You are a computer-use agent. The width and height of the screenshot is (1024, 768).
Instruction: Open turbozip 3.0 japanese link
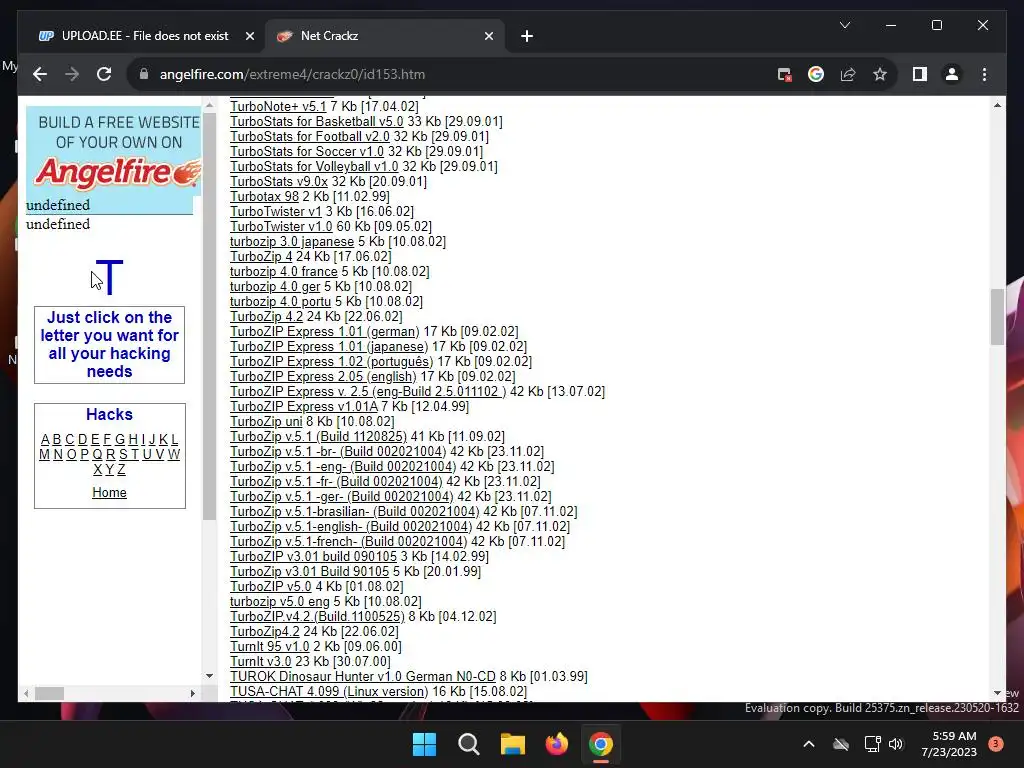pyautogui.click(x=292, y=242)
